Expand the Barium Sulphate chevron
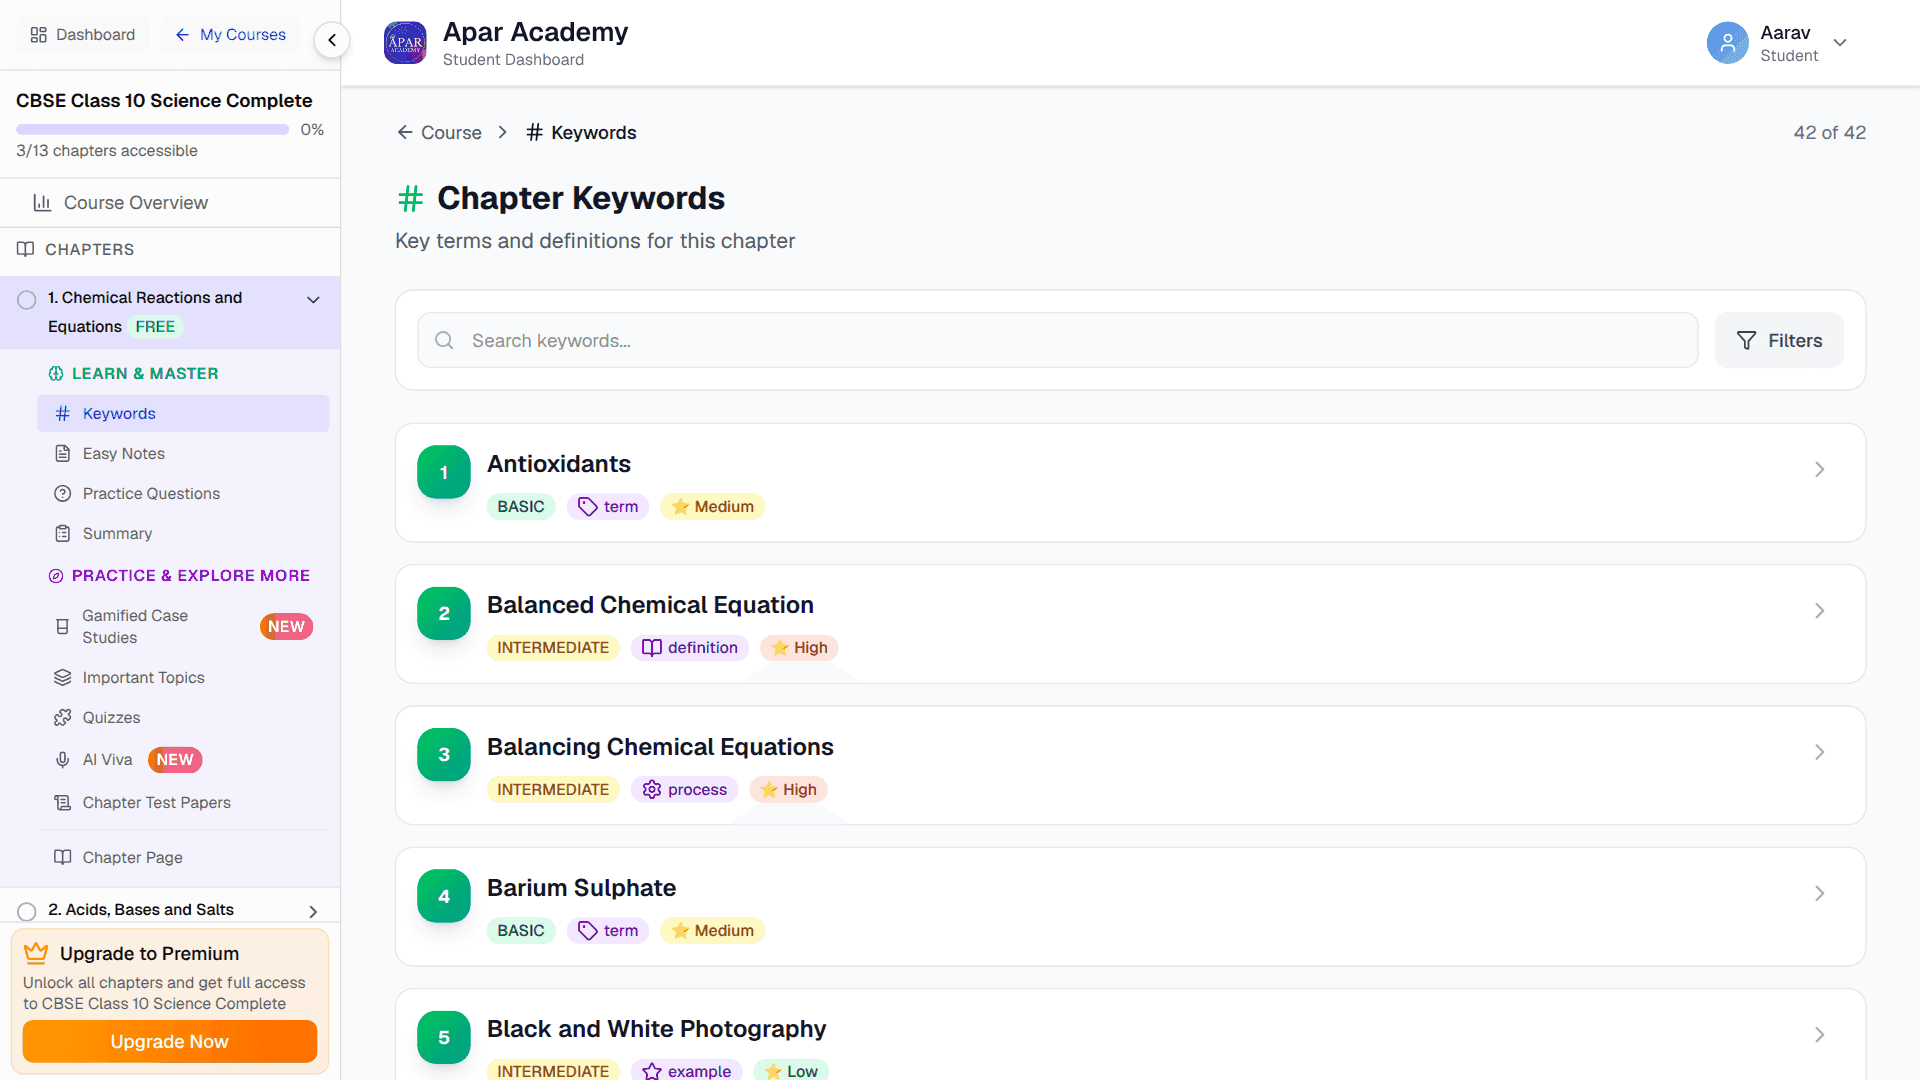The image size is (1920, 1080). [x=1820, y=894]
